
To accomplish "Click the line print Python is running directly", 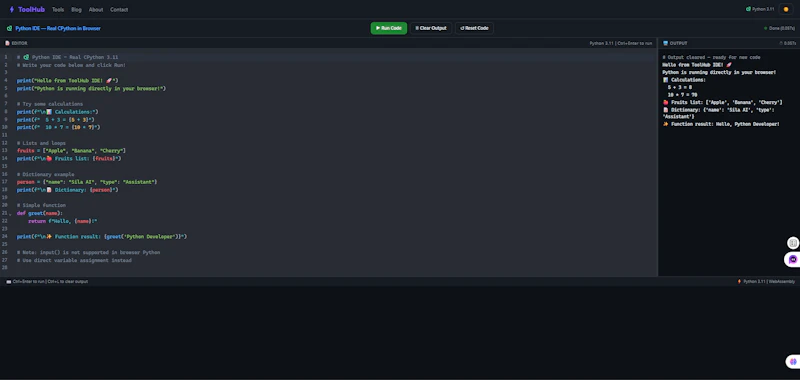I will click(91, 88).
